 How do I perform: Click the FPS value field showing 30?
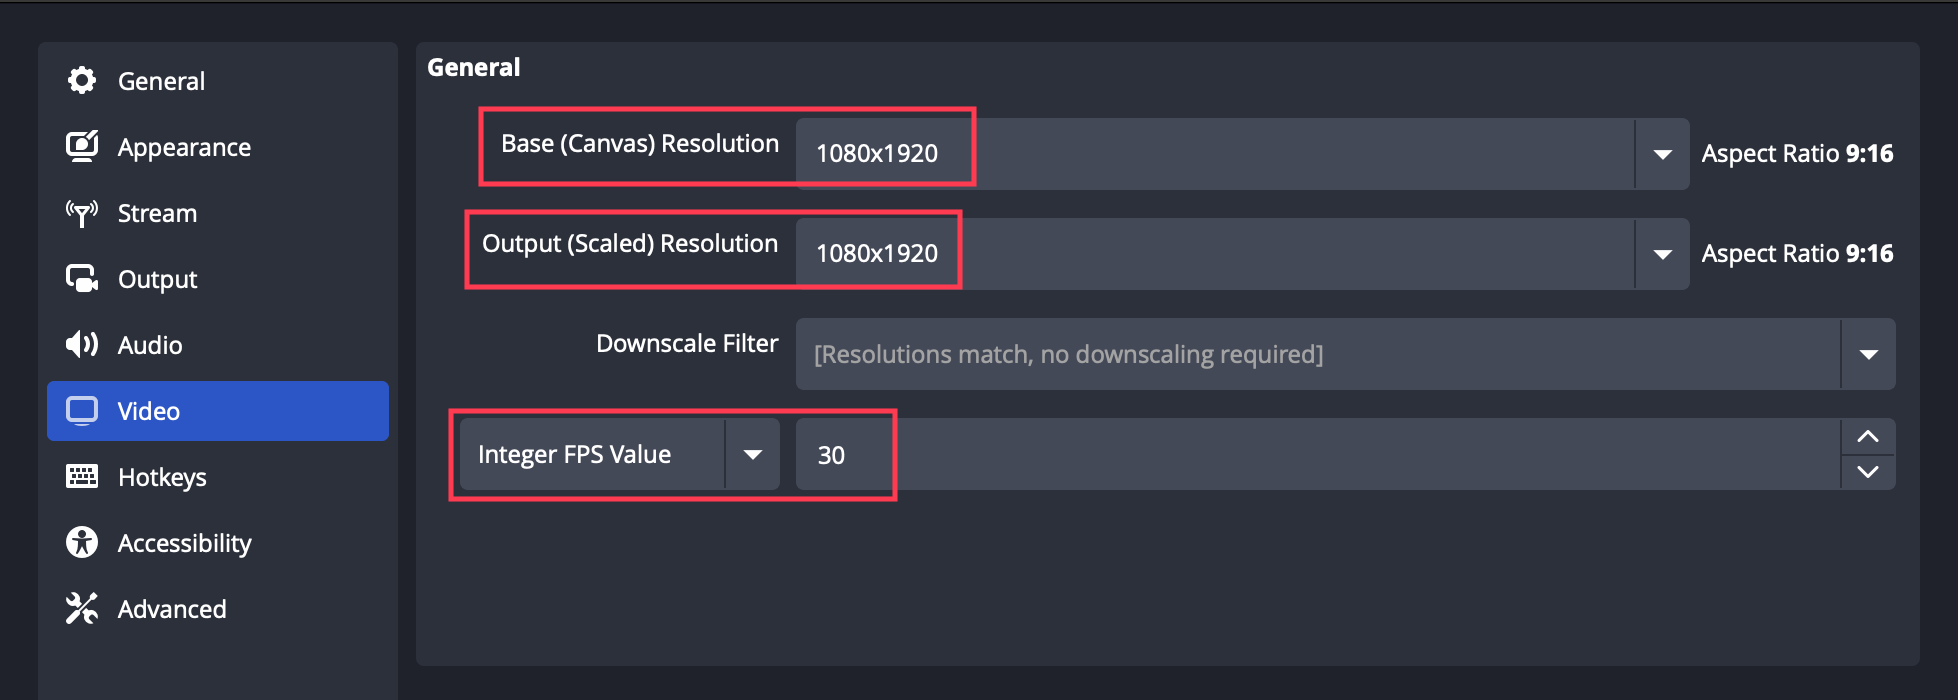tap(1316, 454)
